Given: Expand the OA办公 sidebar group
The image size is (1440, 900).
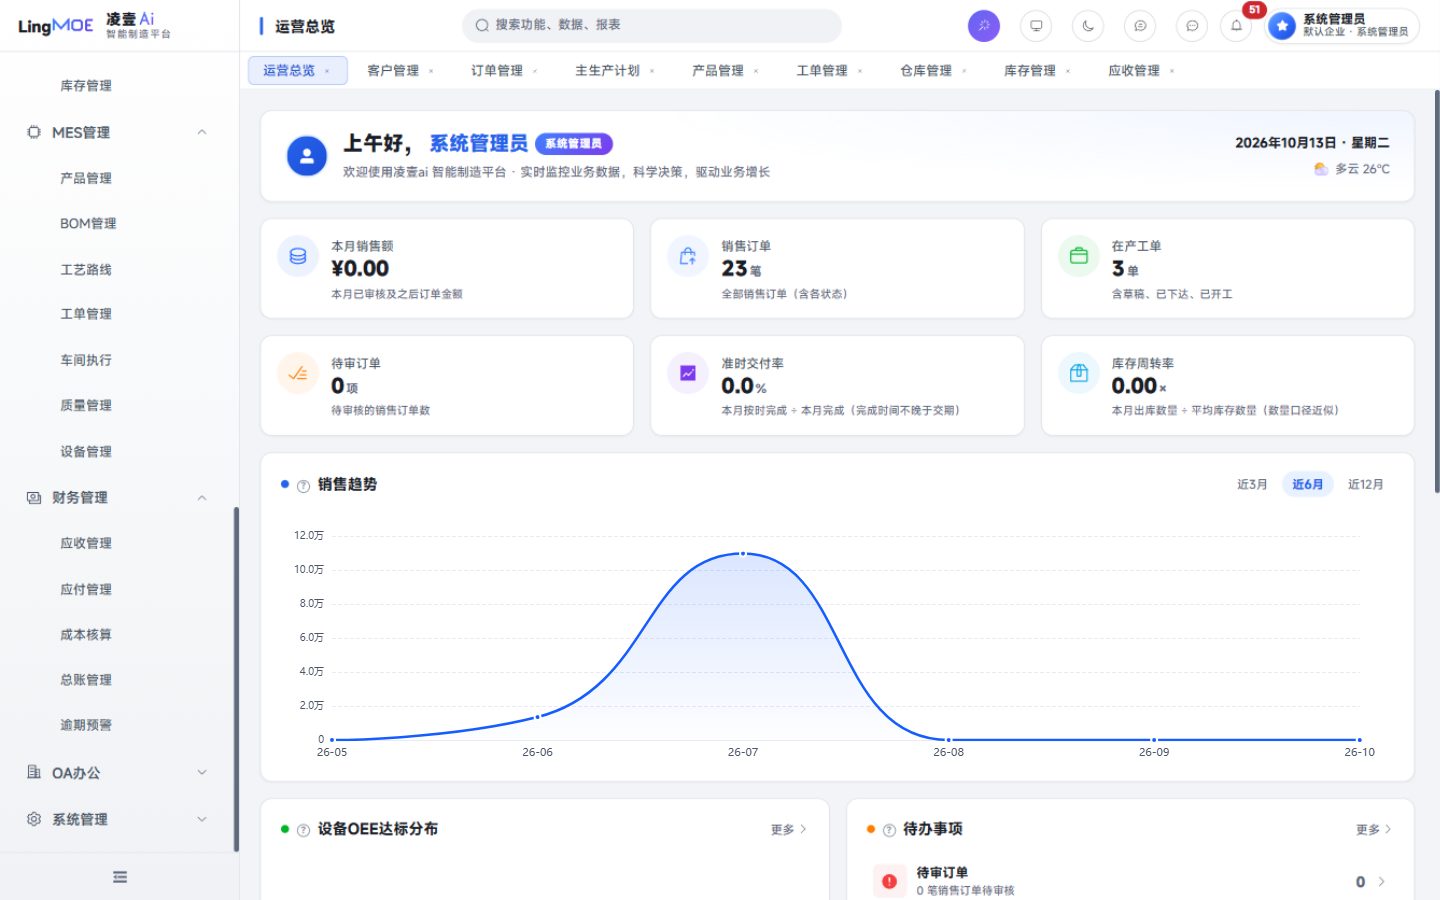Looking at the screenshot, I should (x=119, y=772).
